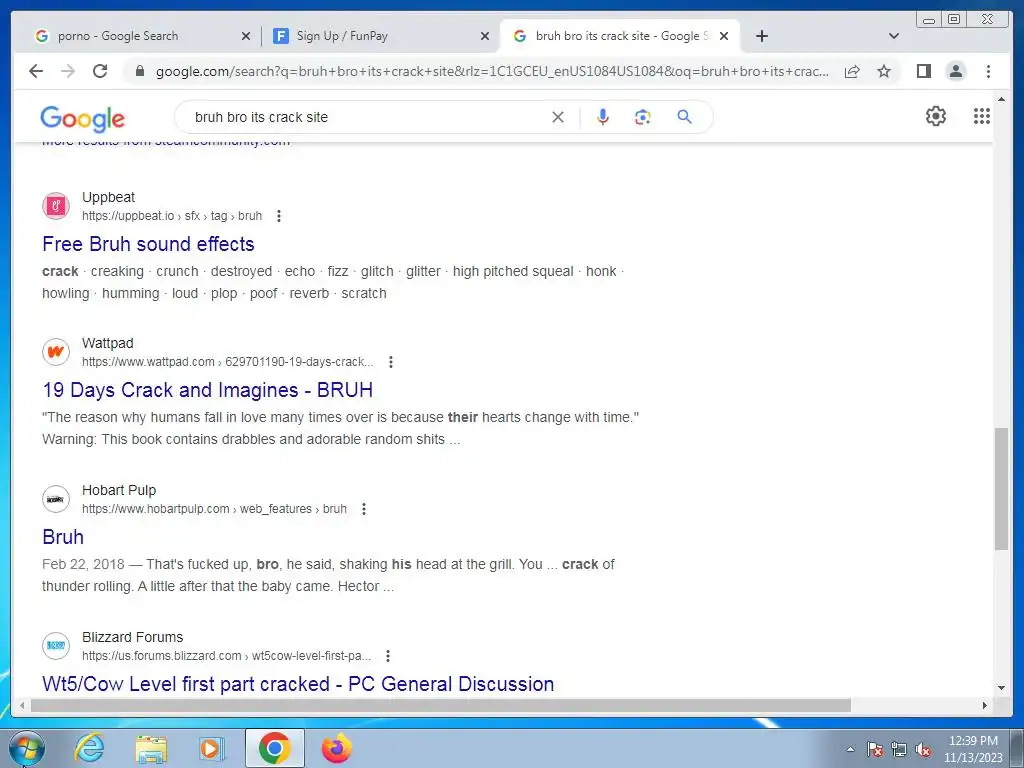Click the scroll left arrow
Screen dimensions: 1024x768
pos(22,705)
